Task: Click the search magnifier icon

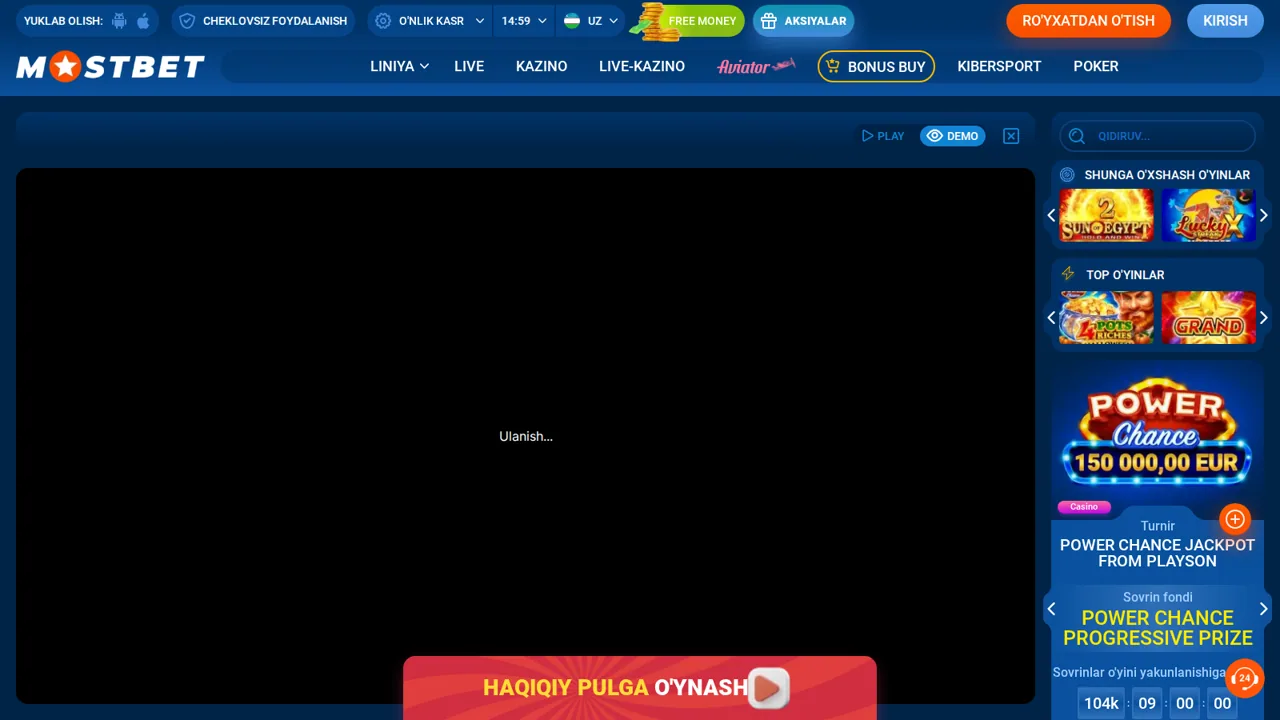Action: [1077, 136]
